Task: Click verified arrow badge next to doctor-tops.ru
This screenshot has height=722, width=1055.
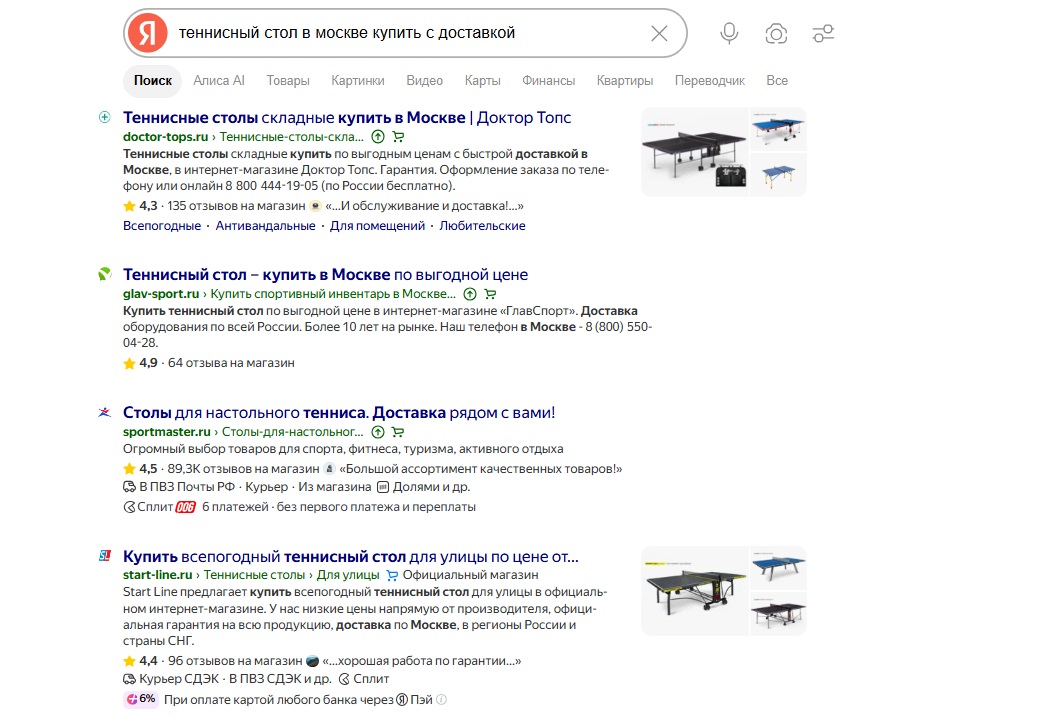Action: (378, 137)
